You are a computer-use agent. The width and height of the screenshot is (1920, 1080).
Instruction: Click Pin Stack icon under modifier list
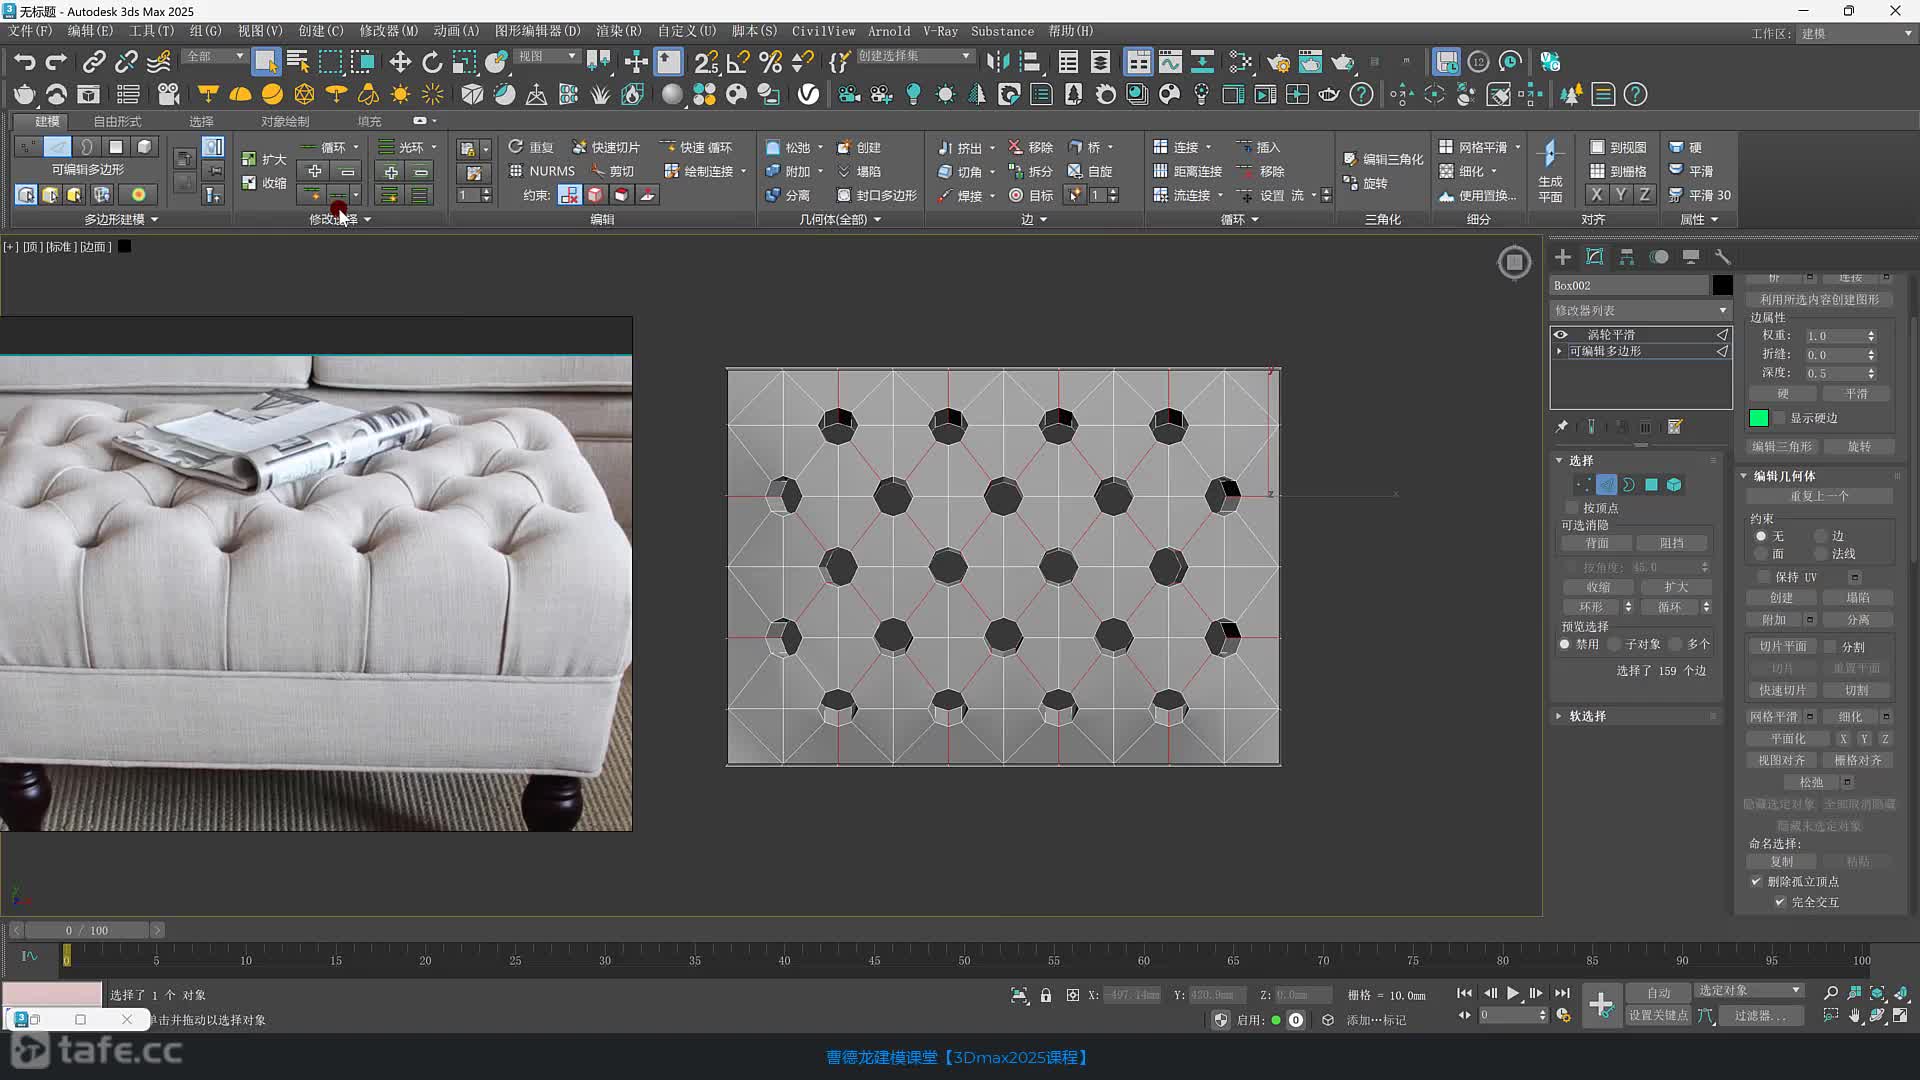coord(1562,427)
